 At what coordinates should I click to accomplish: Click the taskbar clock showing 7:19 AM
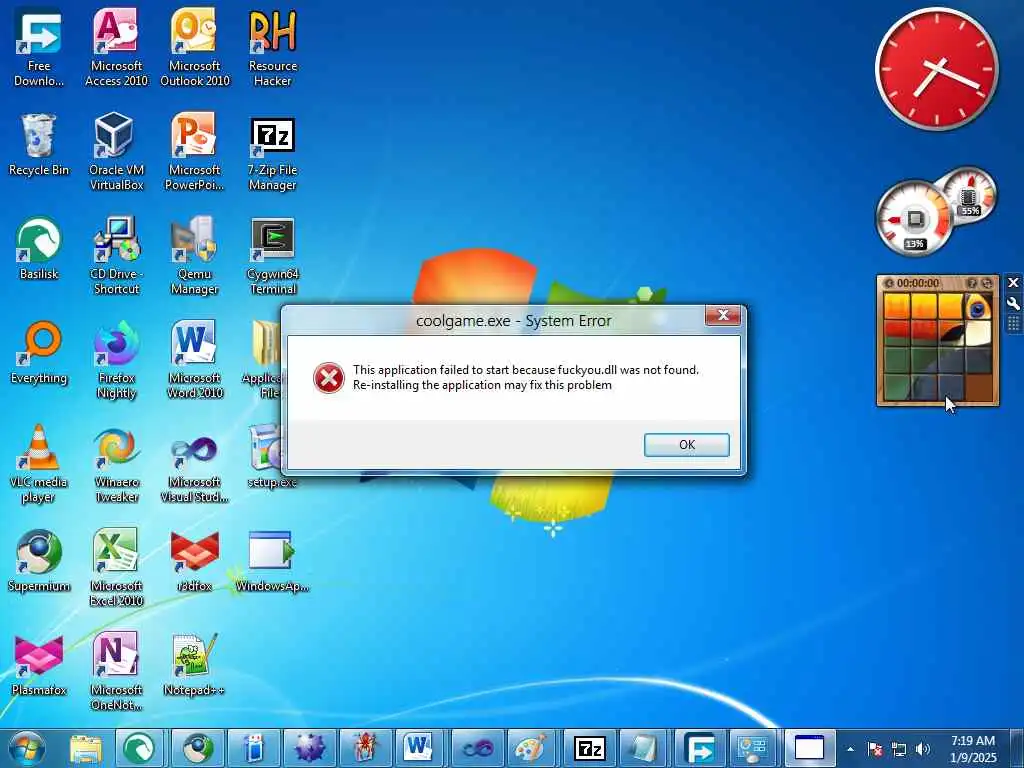click(973, 748)
